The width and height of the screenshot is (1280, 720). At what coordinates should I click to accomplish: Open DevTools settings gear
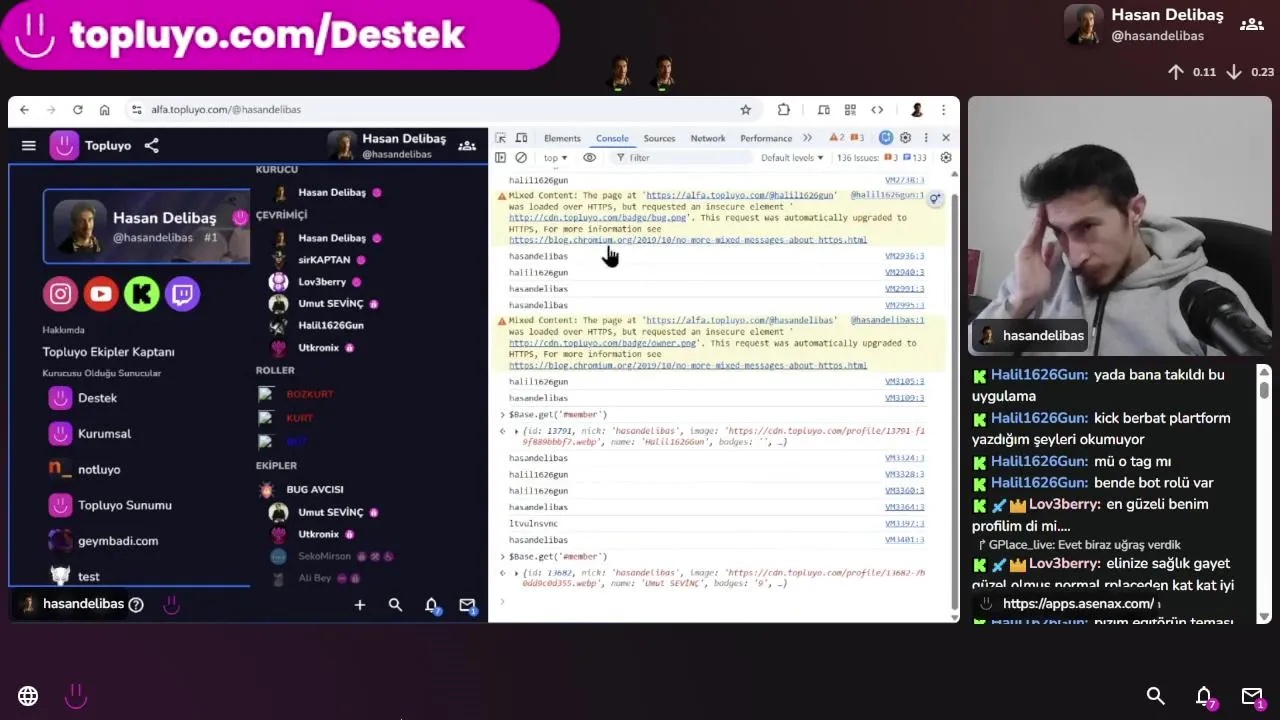pos(905,138)
